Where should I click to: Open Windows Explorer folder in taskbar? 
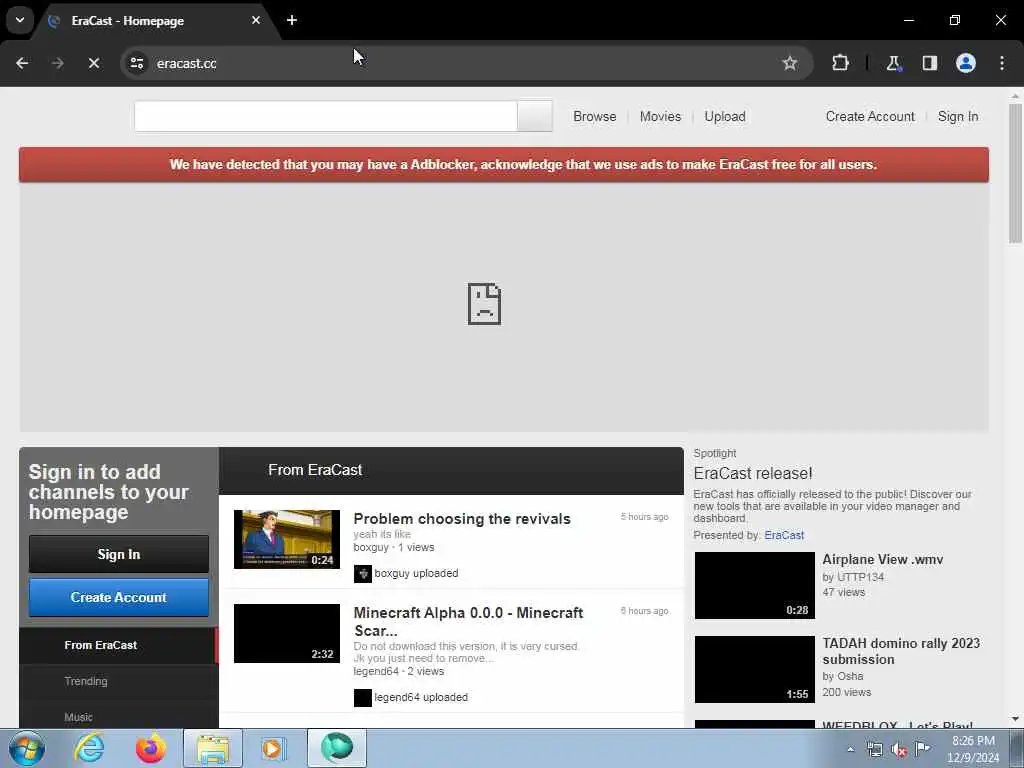click(213, 748)
